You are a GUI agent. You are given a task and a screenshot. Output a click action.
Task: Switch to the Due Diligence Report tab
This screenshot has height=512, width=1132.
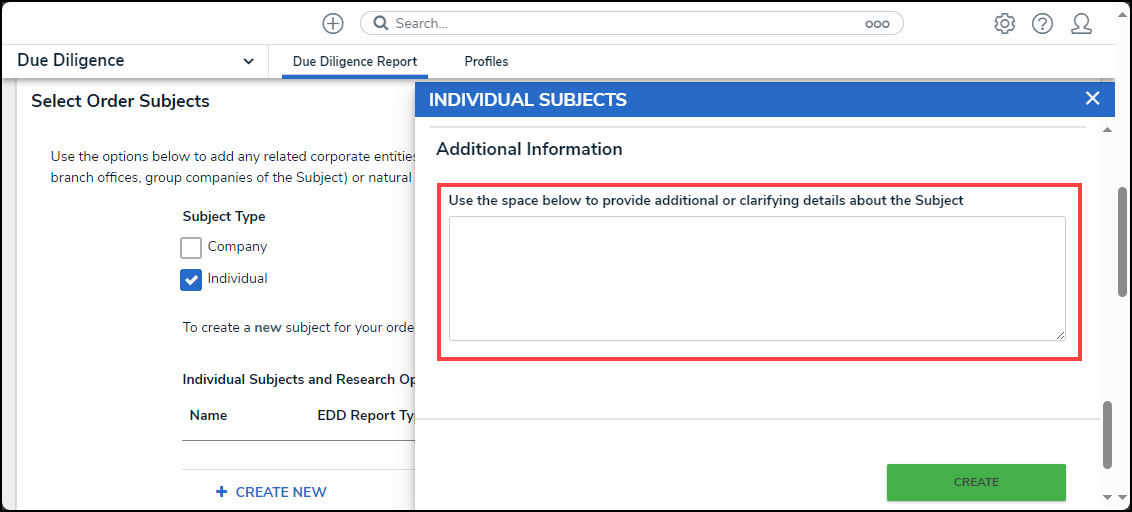(x=354, y=61)
